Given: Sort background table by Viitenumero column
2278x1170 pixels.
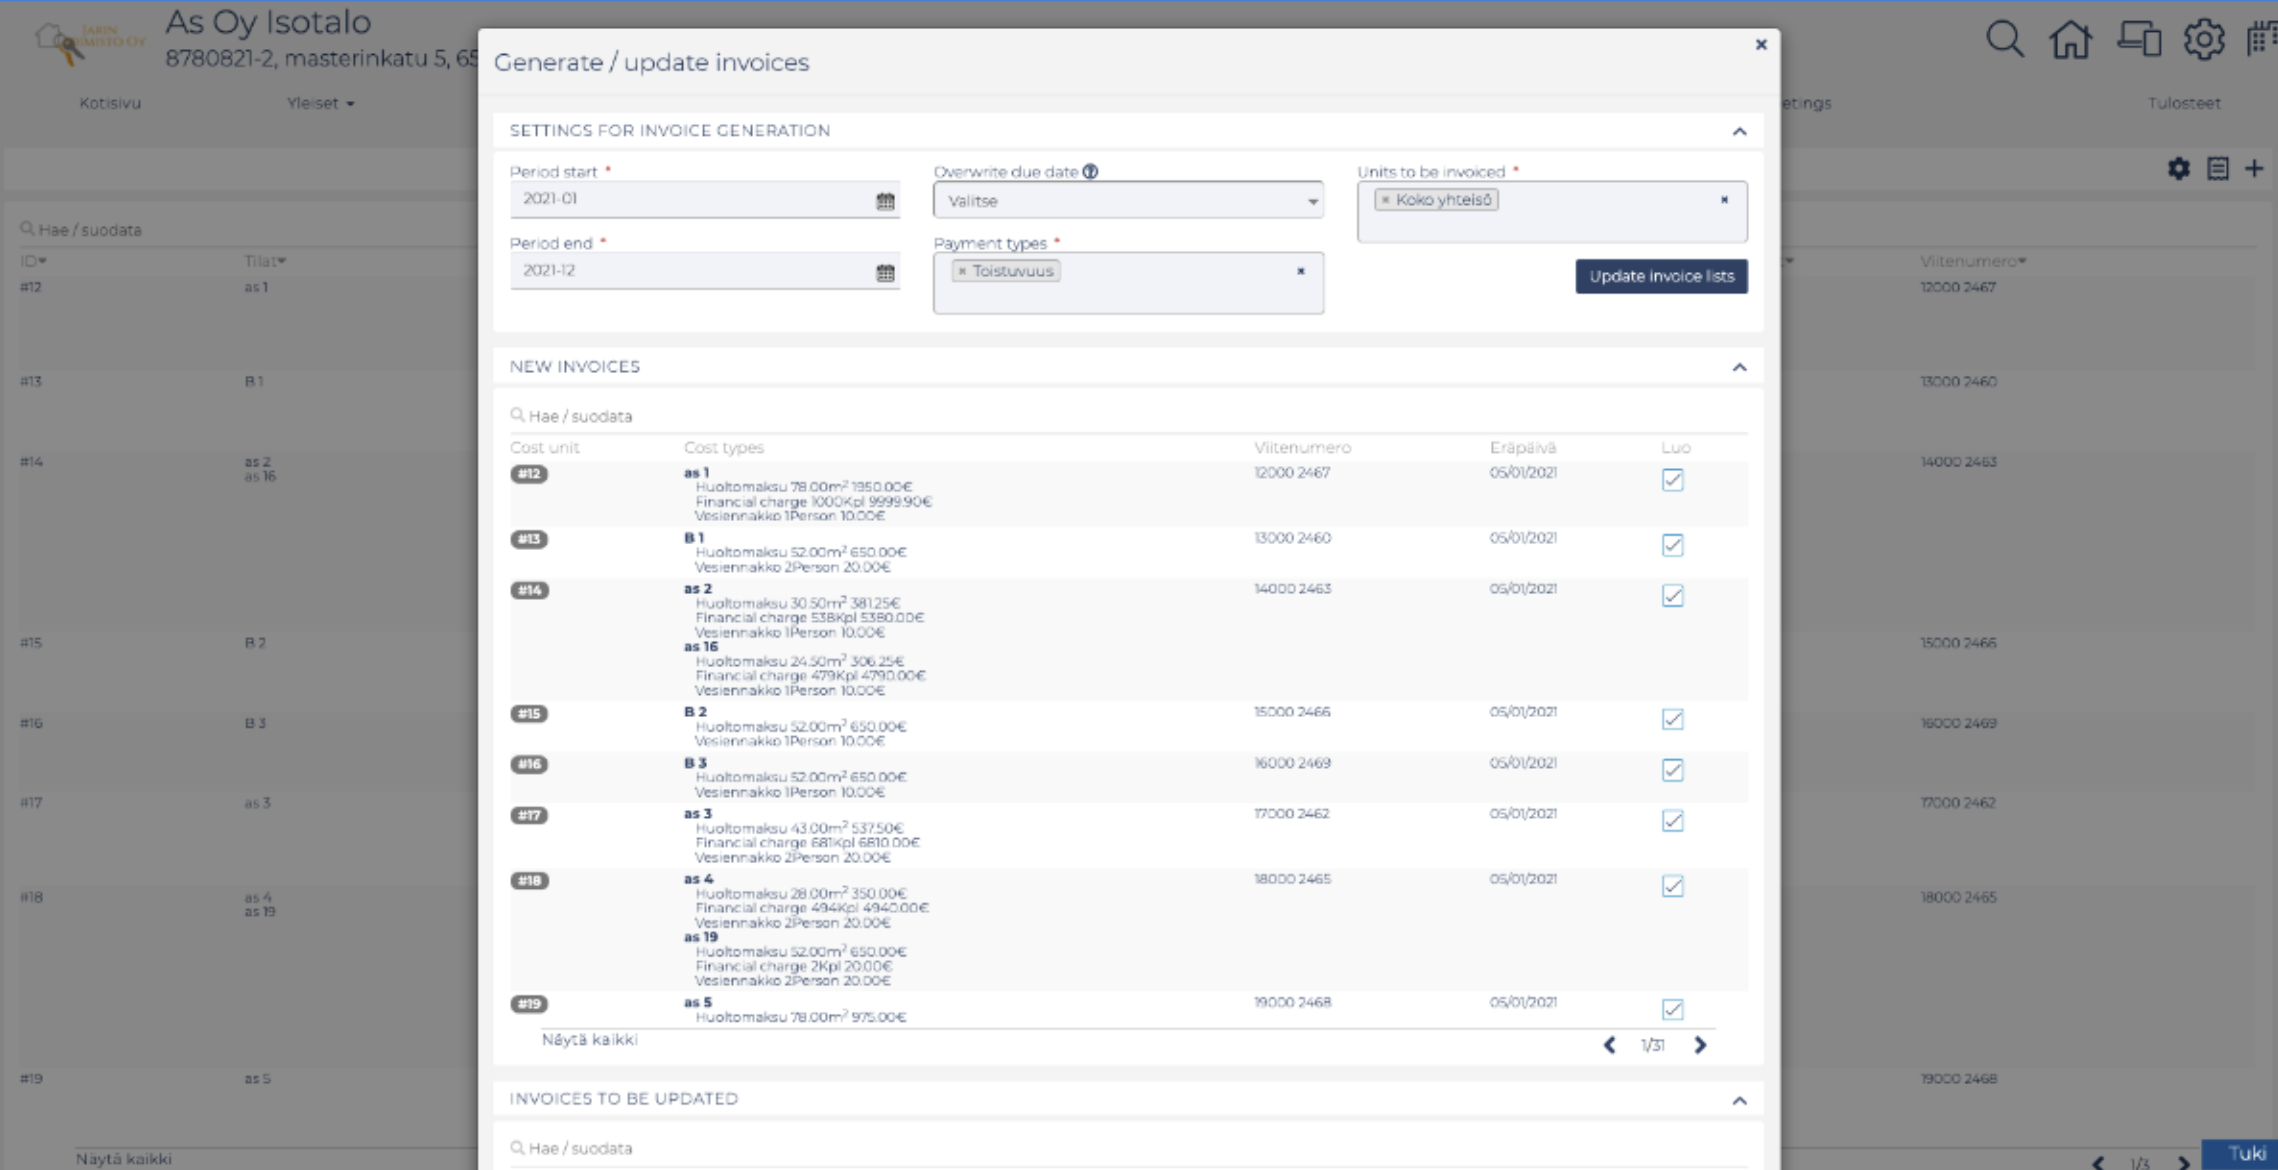Looking at the screenshot, I should point(1972,261).
